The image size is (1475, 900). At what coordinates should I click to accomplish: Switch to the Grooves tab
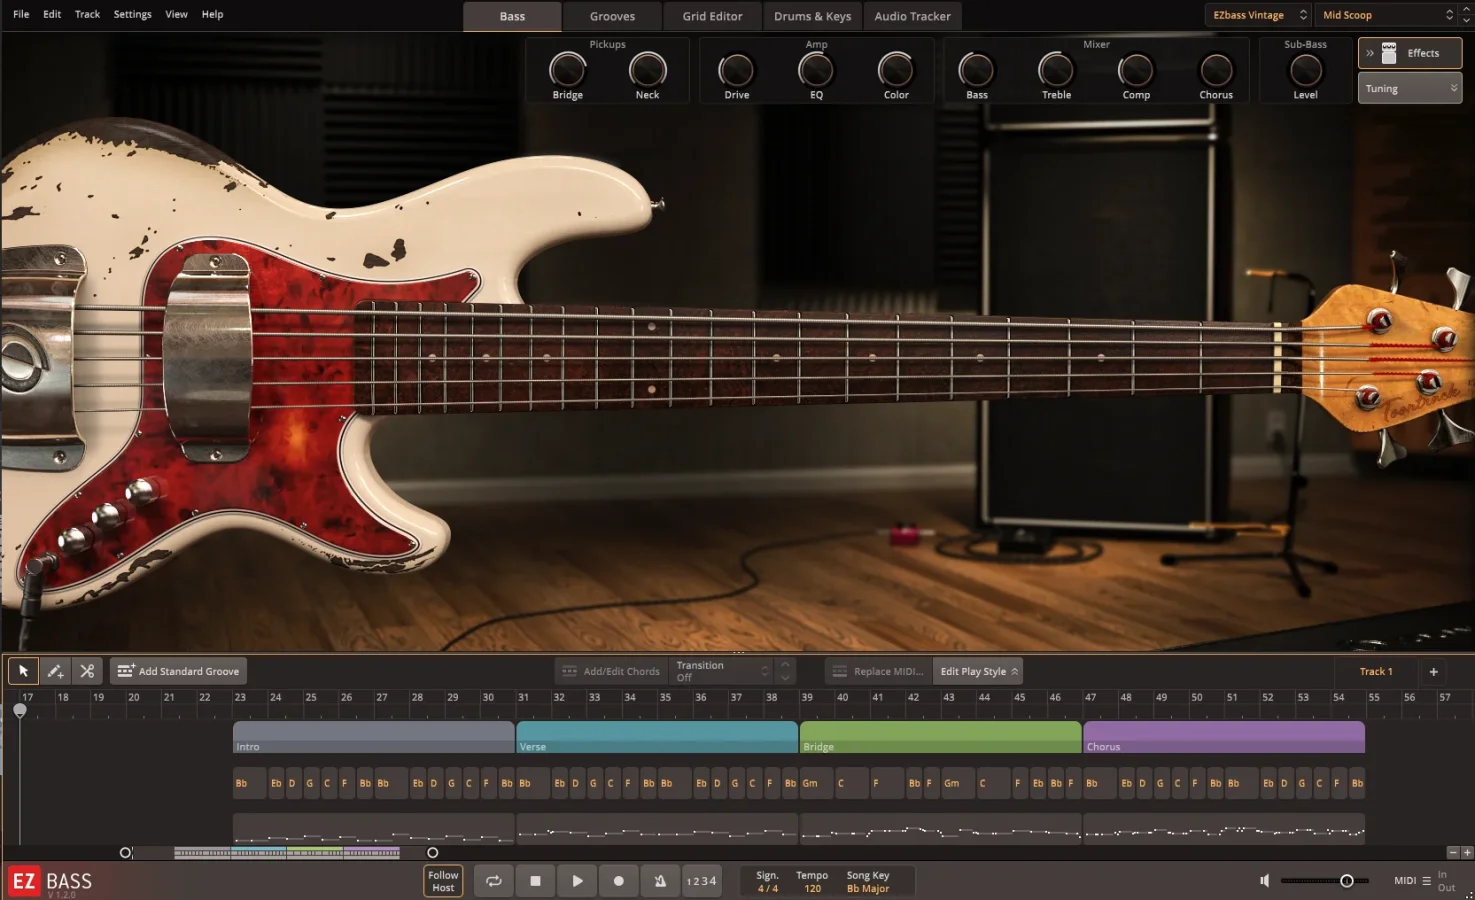(612, 16)
